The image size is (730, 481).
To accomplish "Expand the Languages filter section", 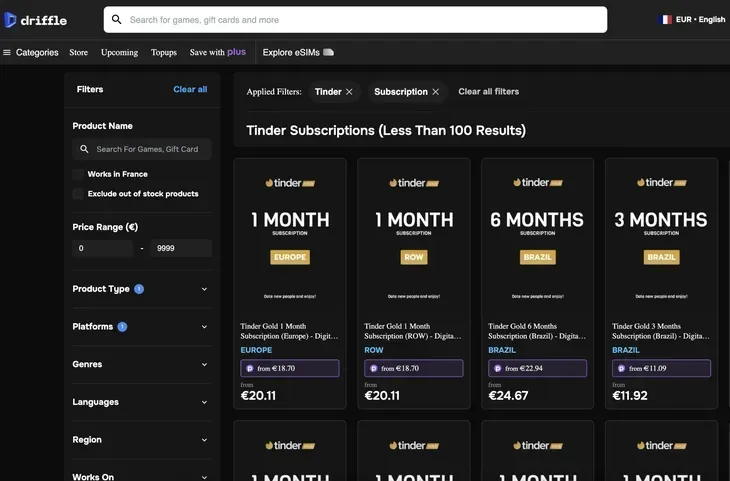I will tap(142, 402).
